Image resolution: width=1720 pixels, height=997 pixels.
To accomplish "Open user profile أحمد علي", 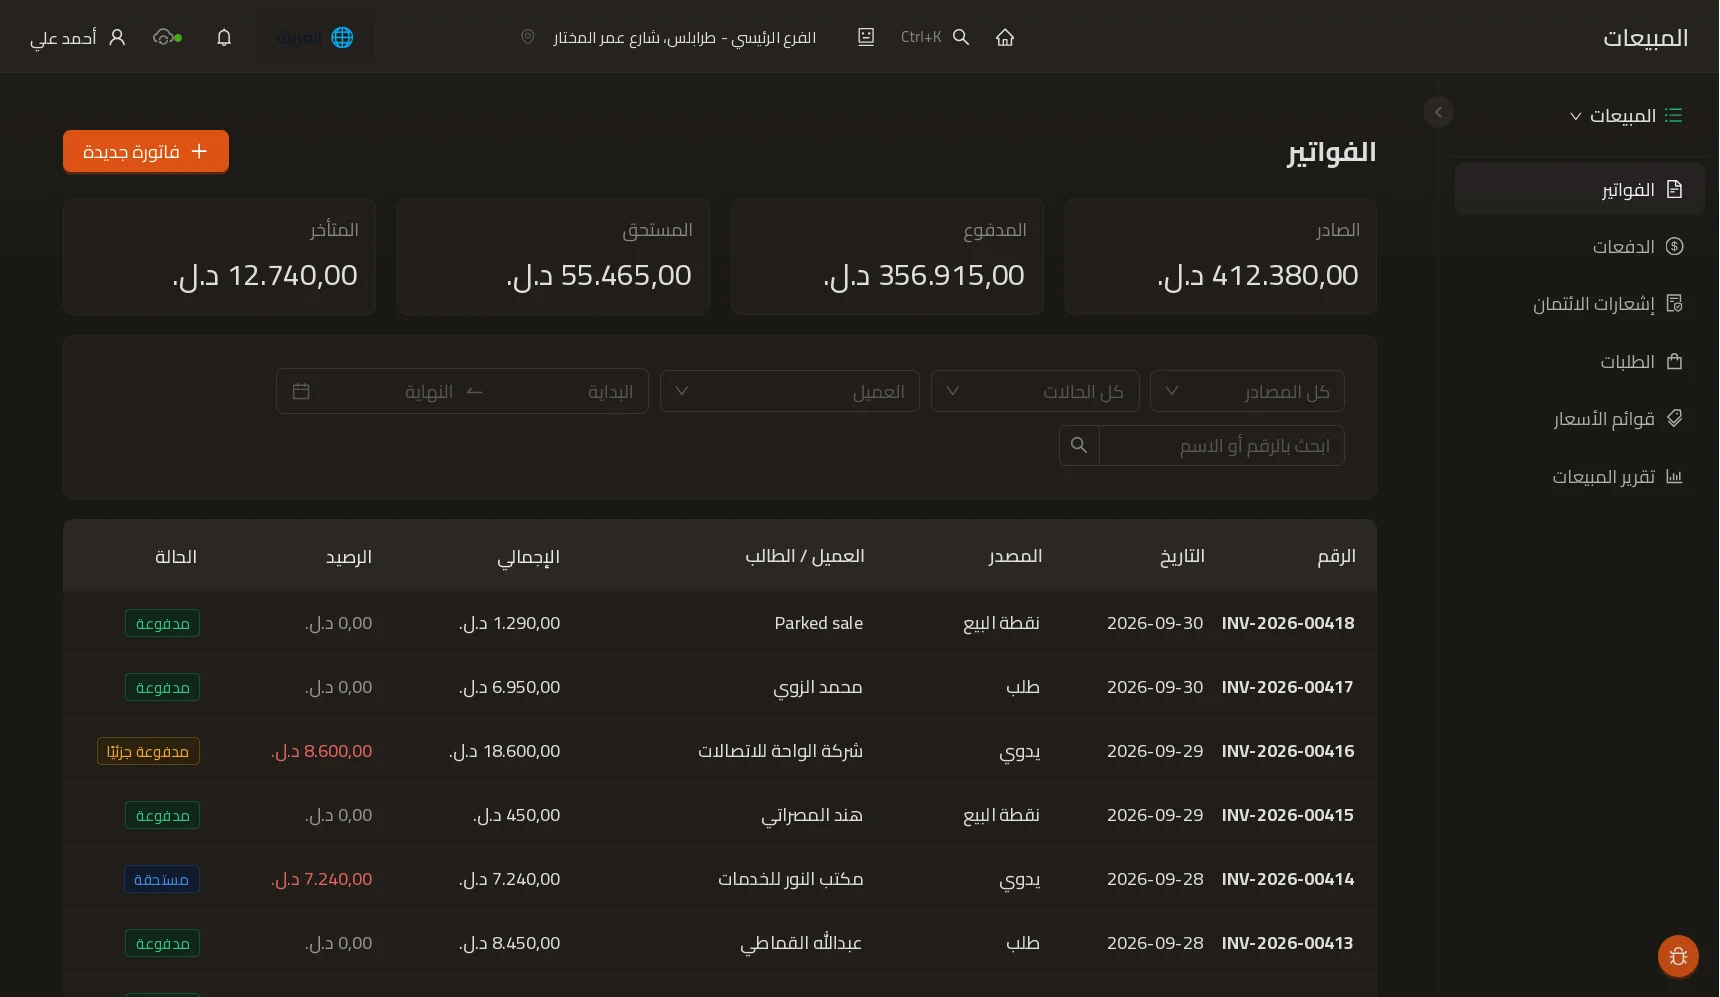I will pyautogui.click(x=78, y=37).
